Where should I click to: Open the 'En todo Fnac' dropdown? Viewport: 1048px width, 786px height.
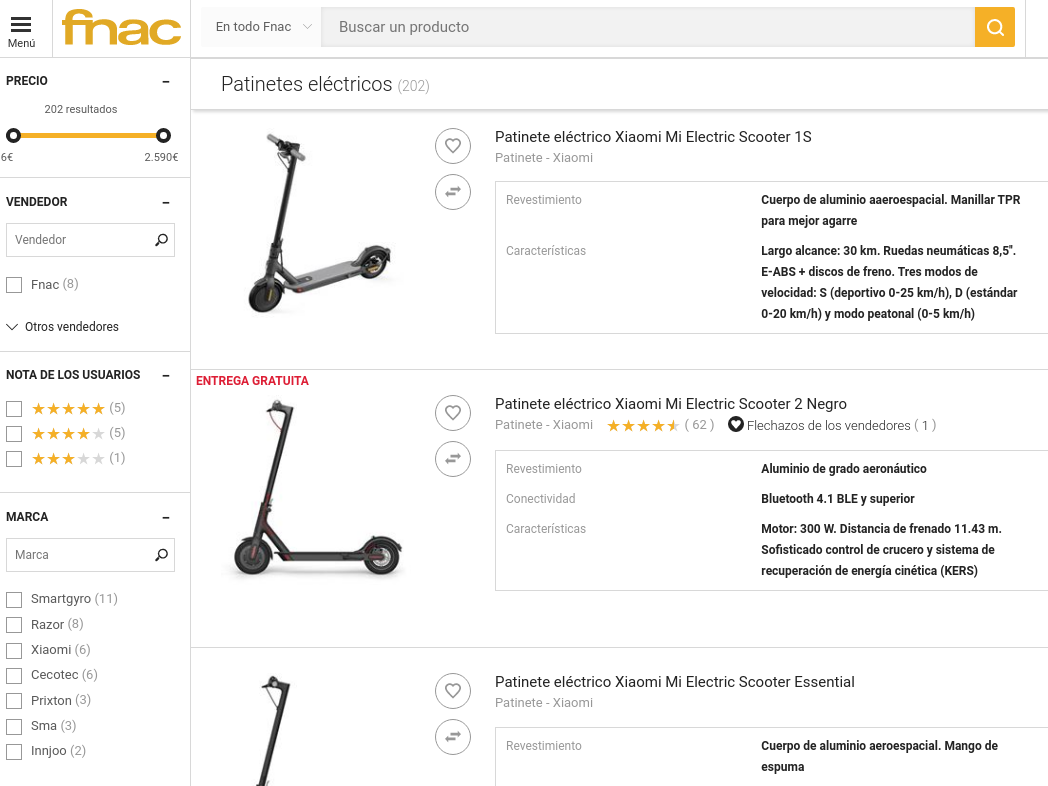[263, 27]
